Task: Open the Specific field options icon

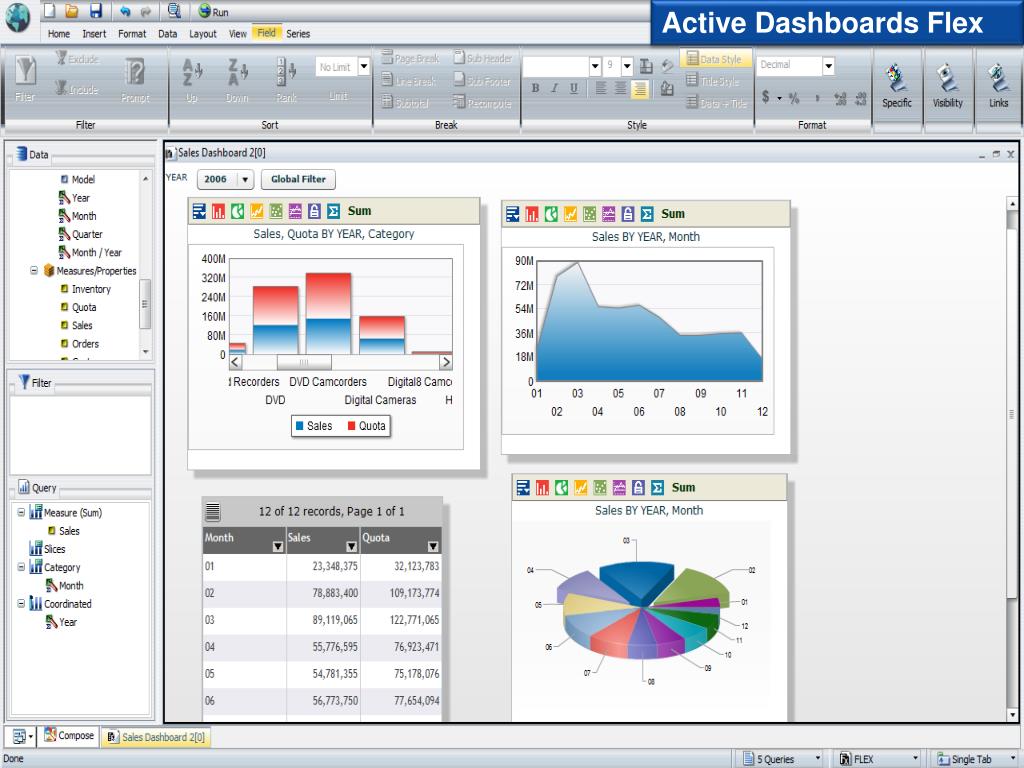Action: pyautogui.click(x=896, y=86)
